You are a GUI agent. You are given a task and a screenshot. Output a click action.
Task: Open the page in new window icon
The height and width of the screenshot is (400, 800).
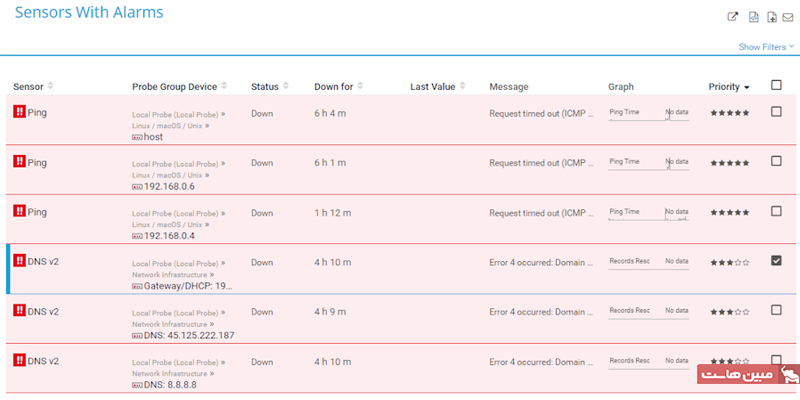pyautogui.click(x=731, y=17)
